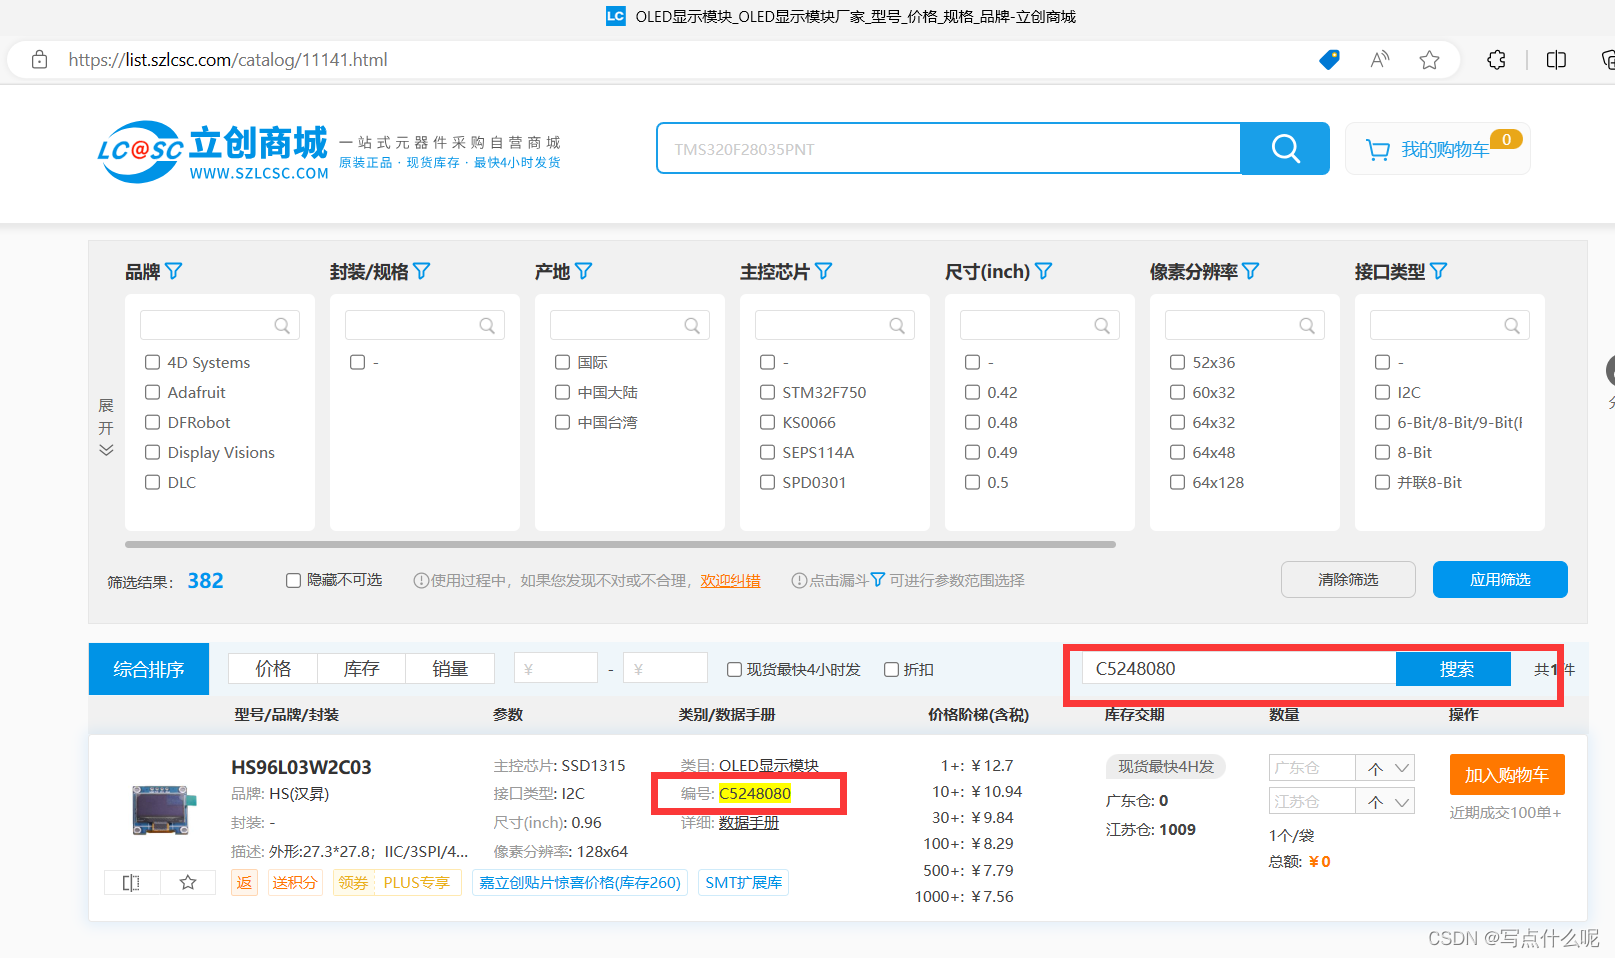This screenshot has height=958, width=1615.
Task: Click the 清除筛选 button
Action: [1348, 580]
